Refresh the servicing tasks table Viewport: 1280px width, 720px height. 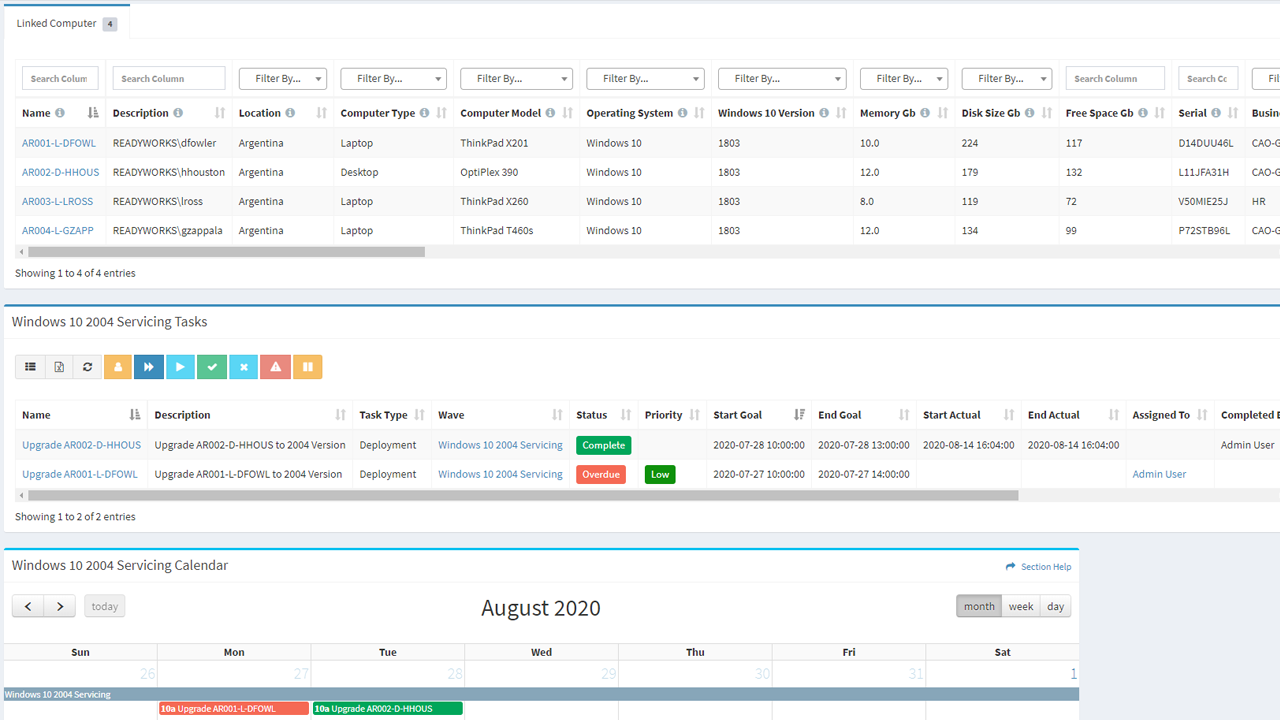coord(87,367)
